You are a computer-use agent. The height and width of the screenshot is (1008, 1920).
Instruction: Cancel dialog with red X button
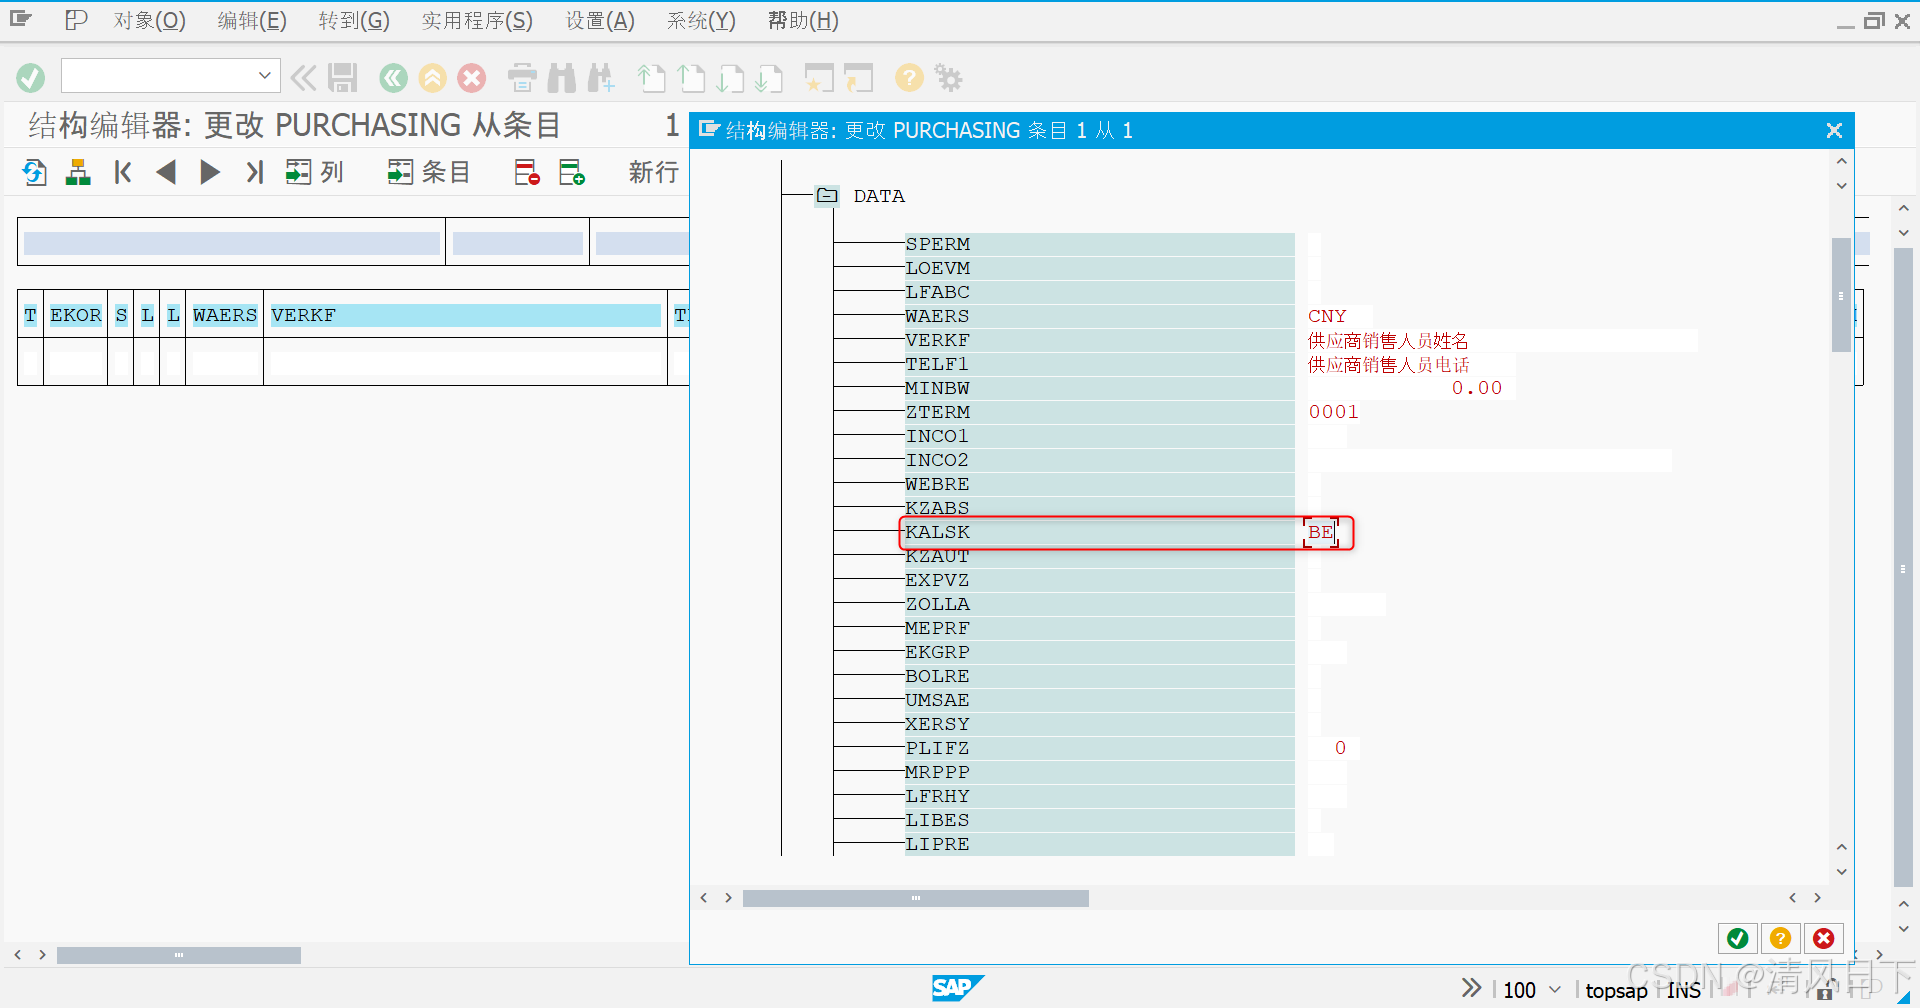[1824, 938]
